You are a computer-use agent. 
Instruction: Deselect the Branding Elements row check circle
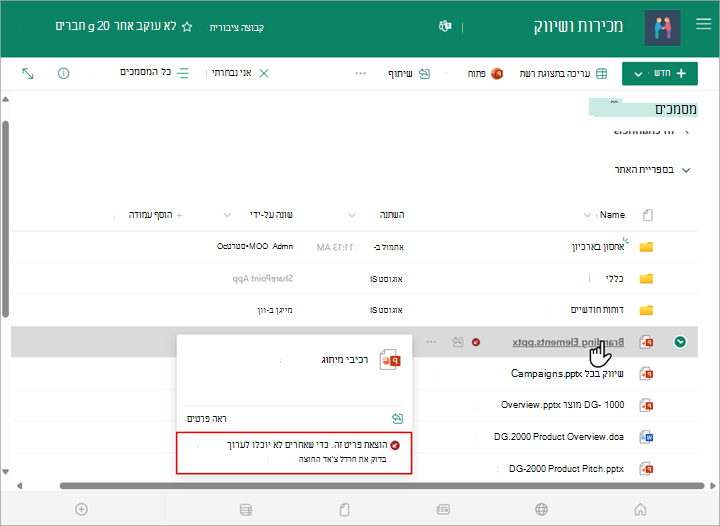pyautogui.click(x=680, y=342)
